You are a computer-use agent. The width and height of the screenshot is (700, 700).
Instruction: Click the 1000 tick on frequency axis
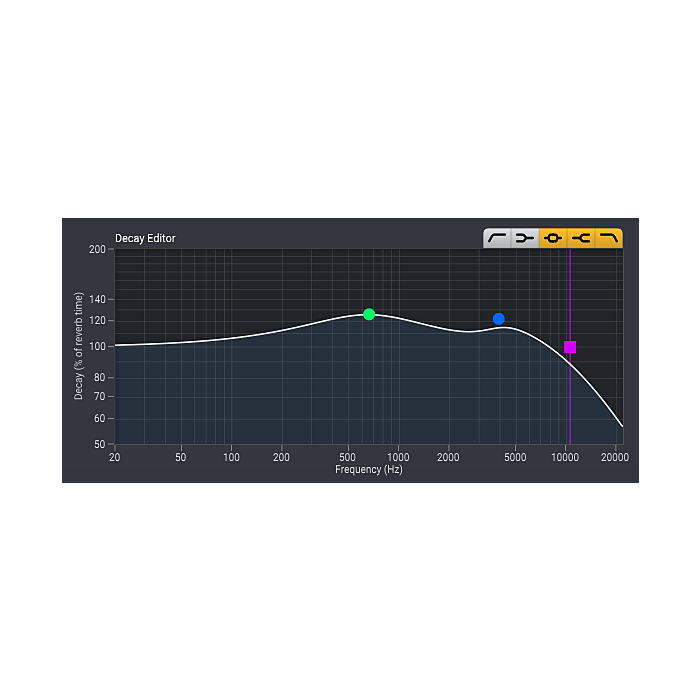398,457
